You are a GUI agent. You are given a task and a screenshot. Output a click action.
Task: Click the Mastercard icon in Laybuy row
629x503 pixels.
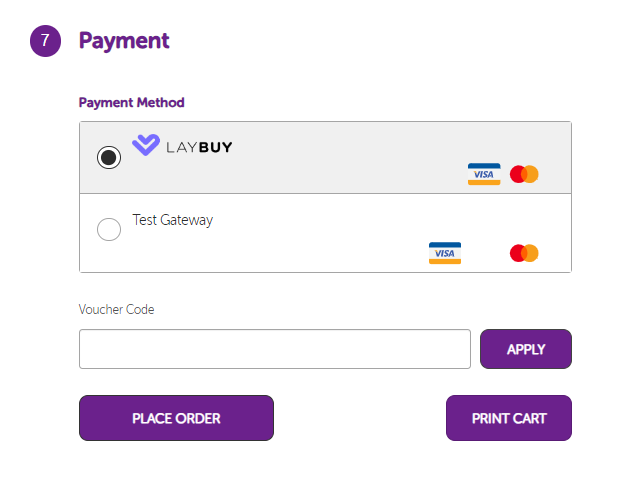coord(524,174)
